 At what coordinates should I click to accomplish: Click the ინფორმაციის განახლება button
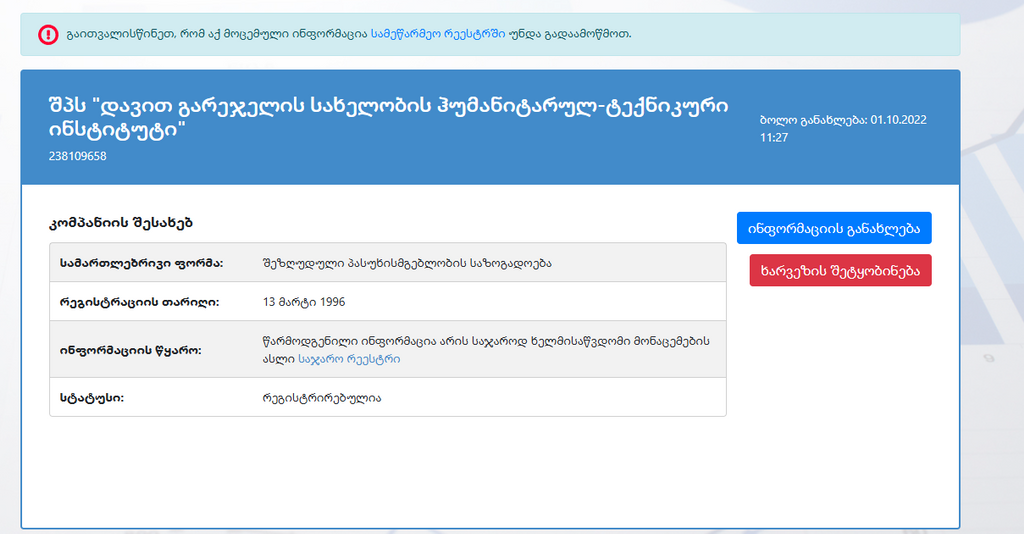[834, 228]
